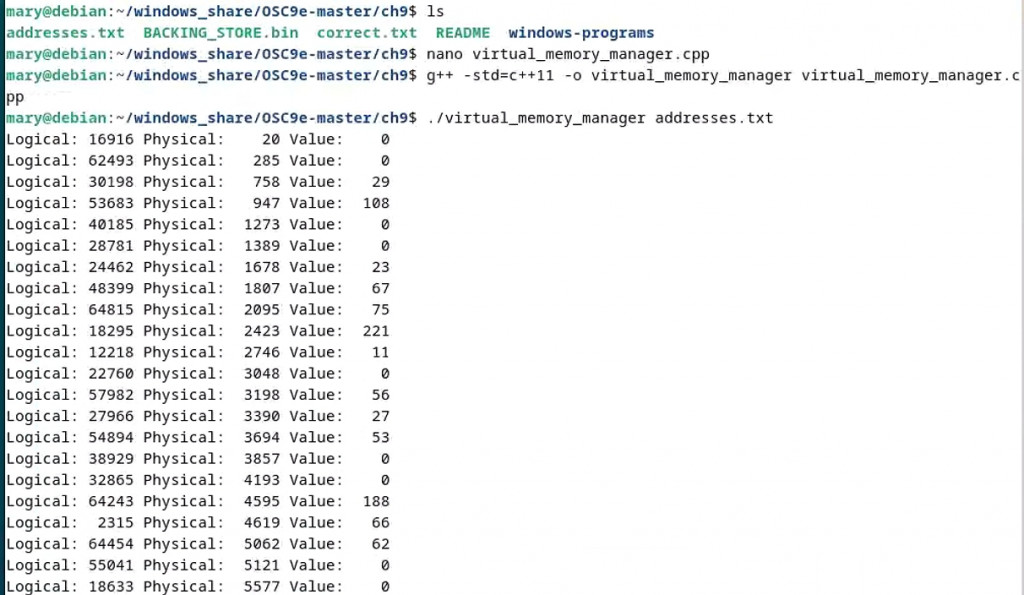Click the nano virtual_memory_manager.cpp command
This screenshot has width=1024, height=595.
click(568, 54)
